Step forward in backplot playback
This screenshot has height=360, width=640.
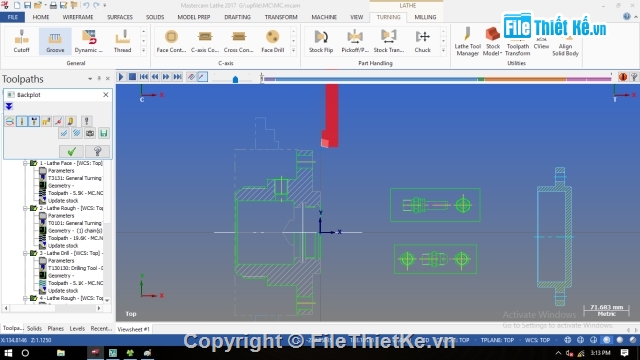pyautogui.click(x=166, y=77)
